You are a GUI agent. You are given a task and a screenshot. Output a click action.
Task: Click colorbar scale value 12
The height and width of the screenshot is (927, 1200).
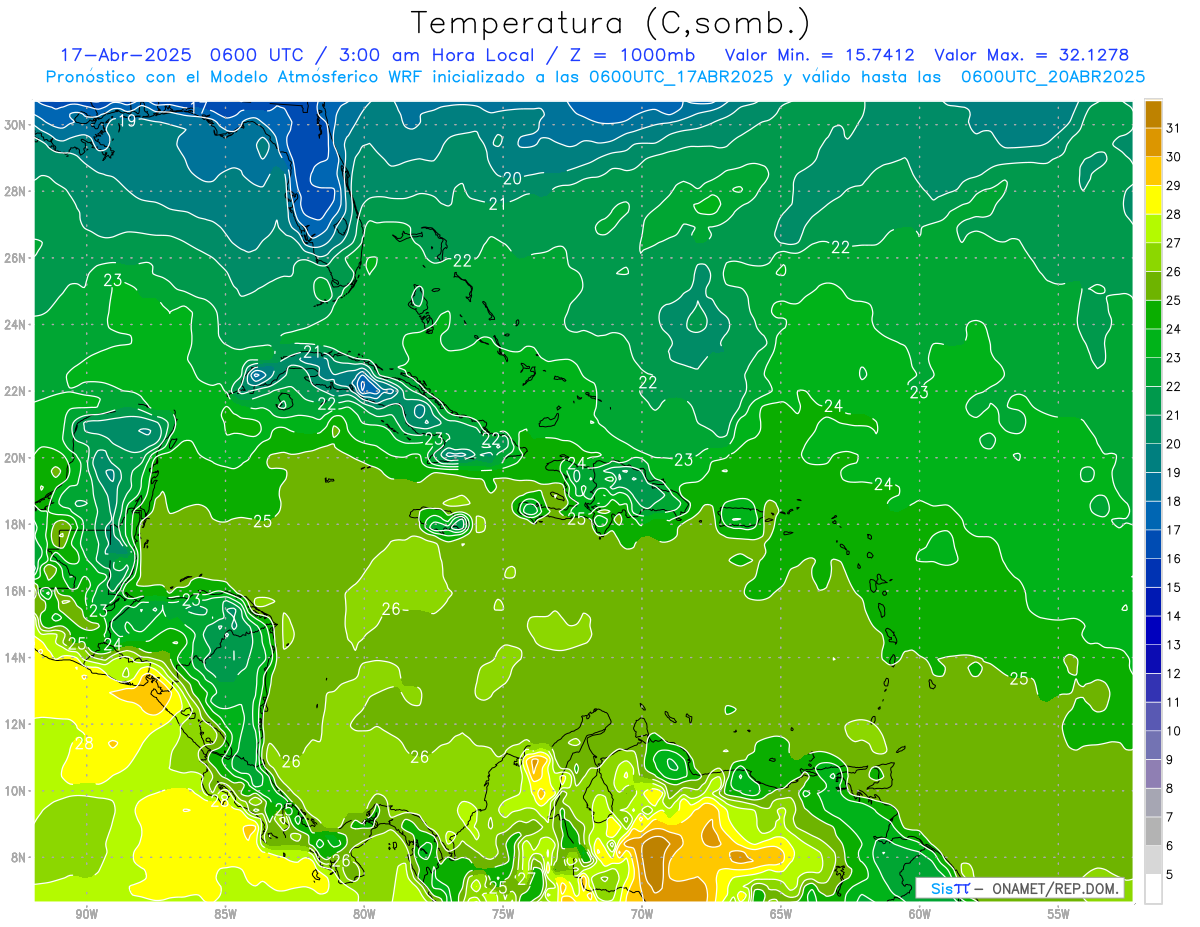pos(1173,673)
